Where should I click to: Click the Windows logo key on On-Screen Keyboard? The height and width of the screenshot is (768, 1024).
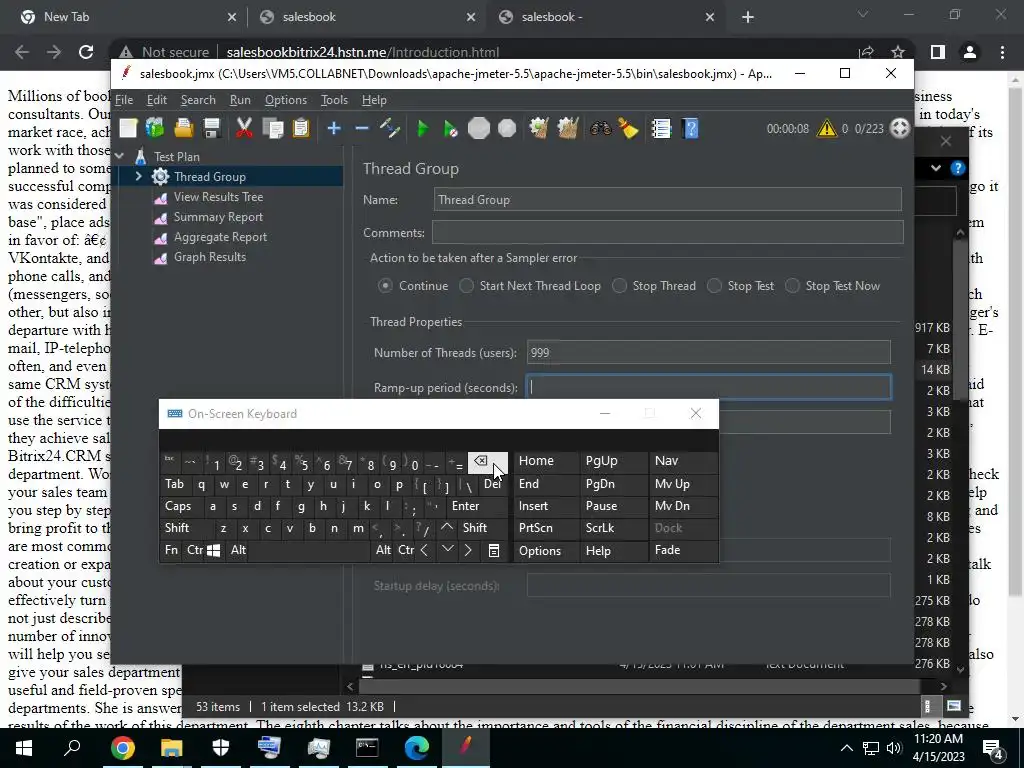point(214,551)
